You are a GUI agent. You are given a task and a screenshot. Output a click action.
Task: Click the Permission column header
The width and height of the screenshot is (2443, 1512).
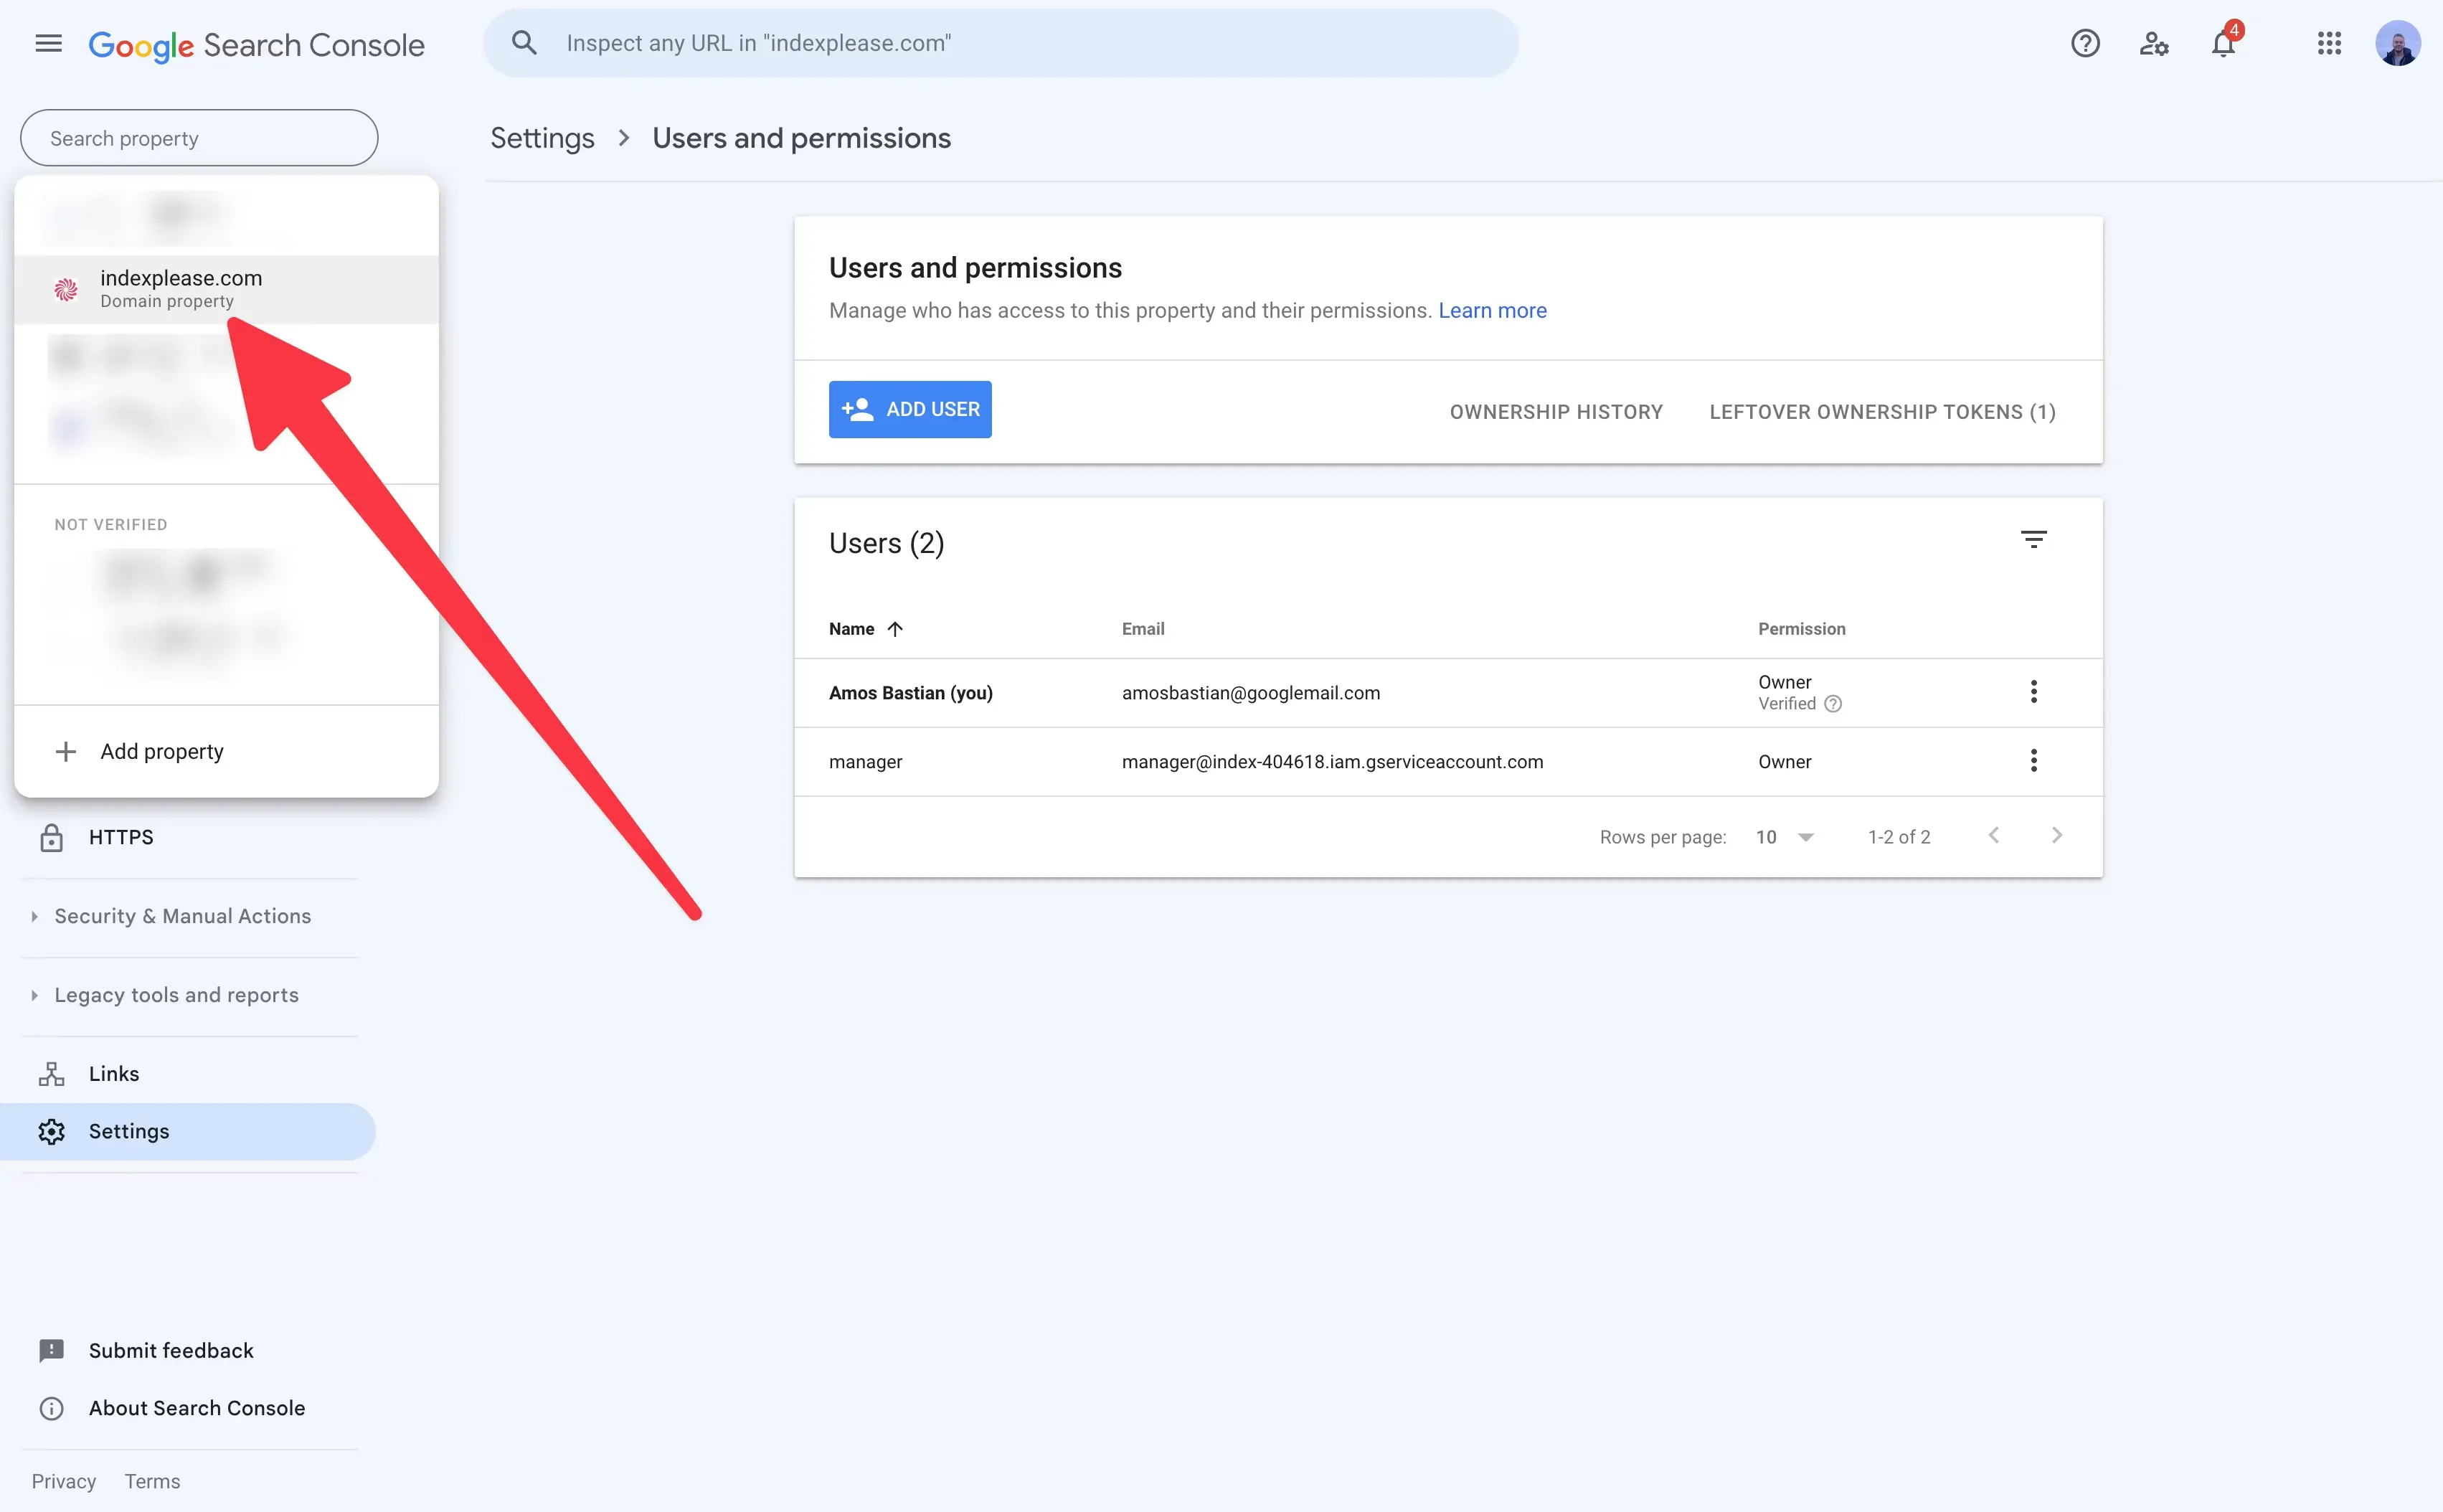(x=1802, y=629)
